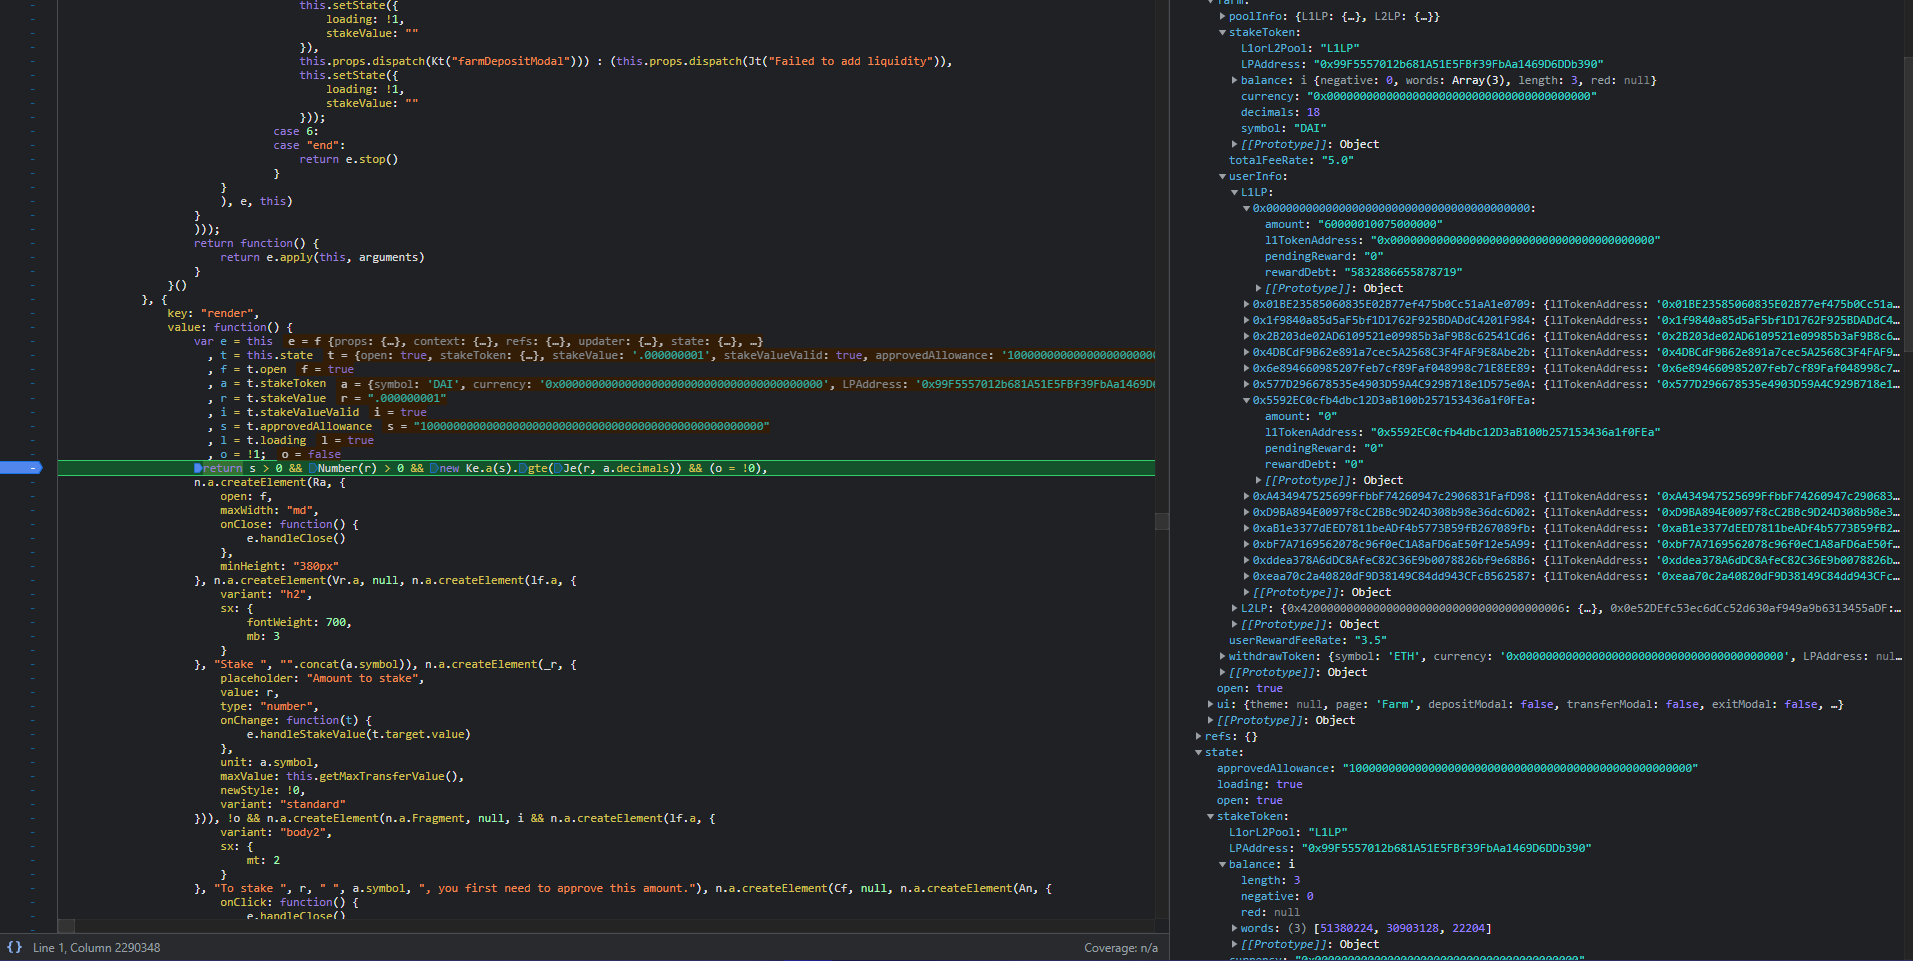Collapse the userInfo object
The height and width of the screenshot is (961, 1913).
[x=1222, y=176]
